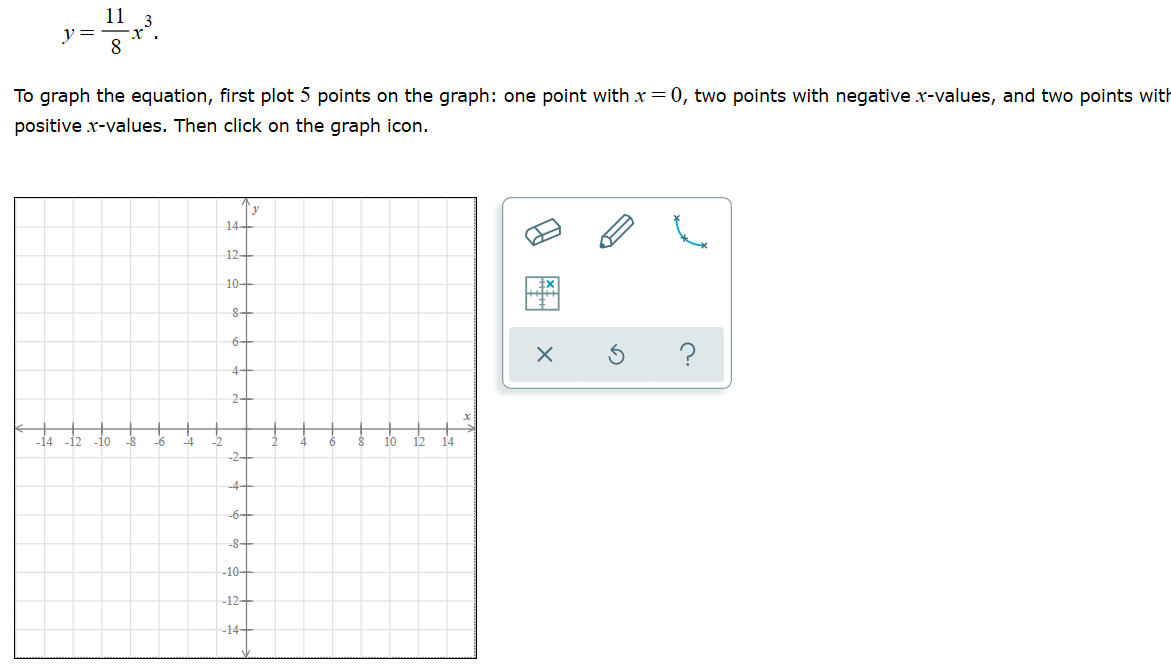This screenshot has height=669, width=1171.
Task: Click the y-axis label at 14
Action: (232, 226)
